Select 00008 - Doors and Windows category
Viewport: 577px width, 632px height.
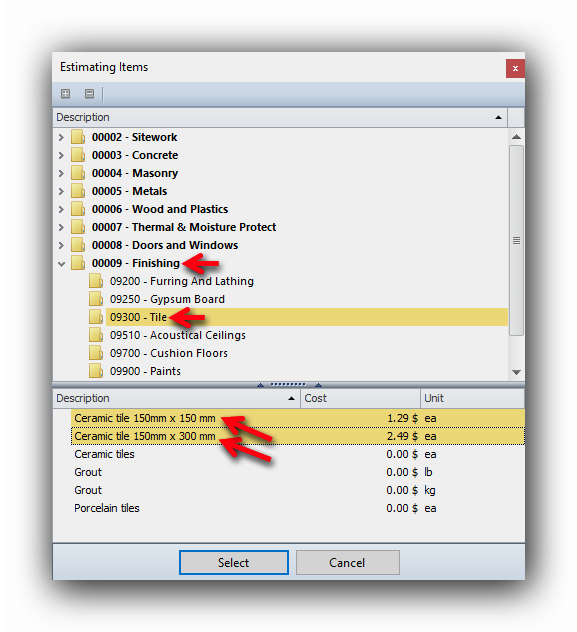point(165,245)
